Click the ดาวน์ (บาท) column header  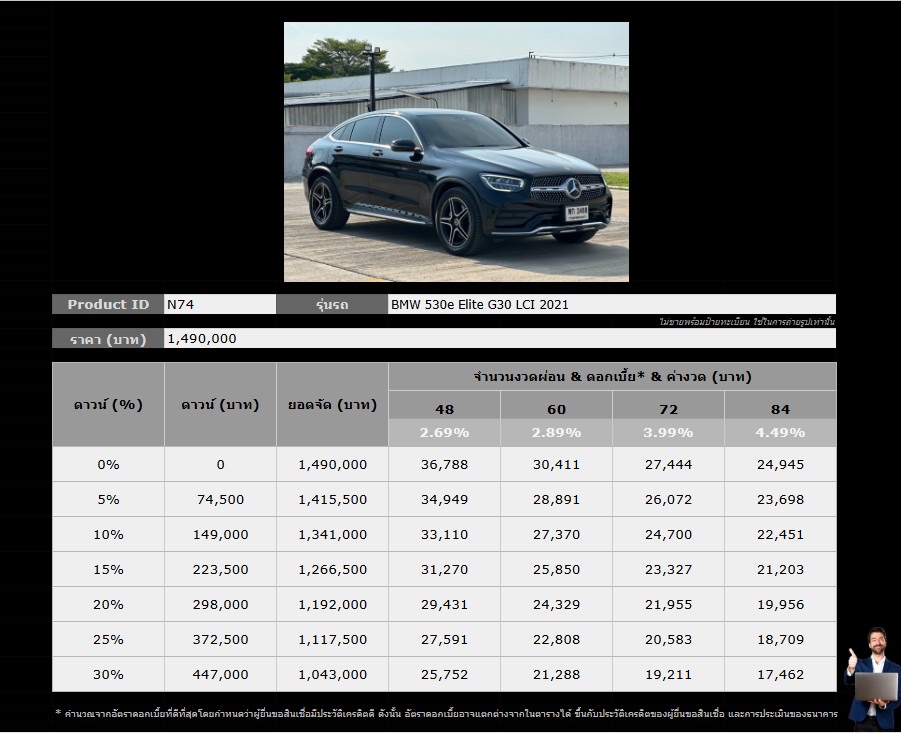point(220,404)
